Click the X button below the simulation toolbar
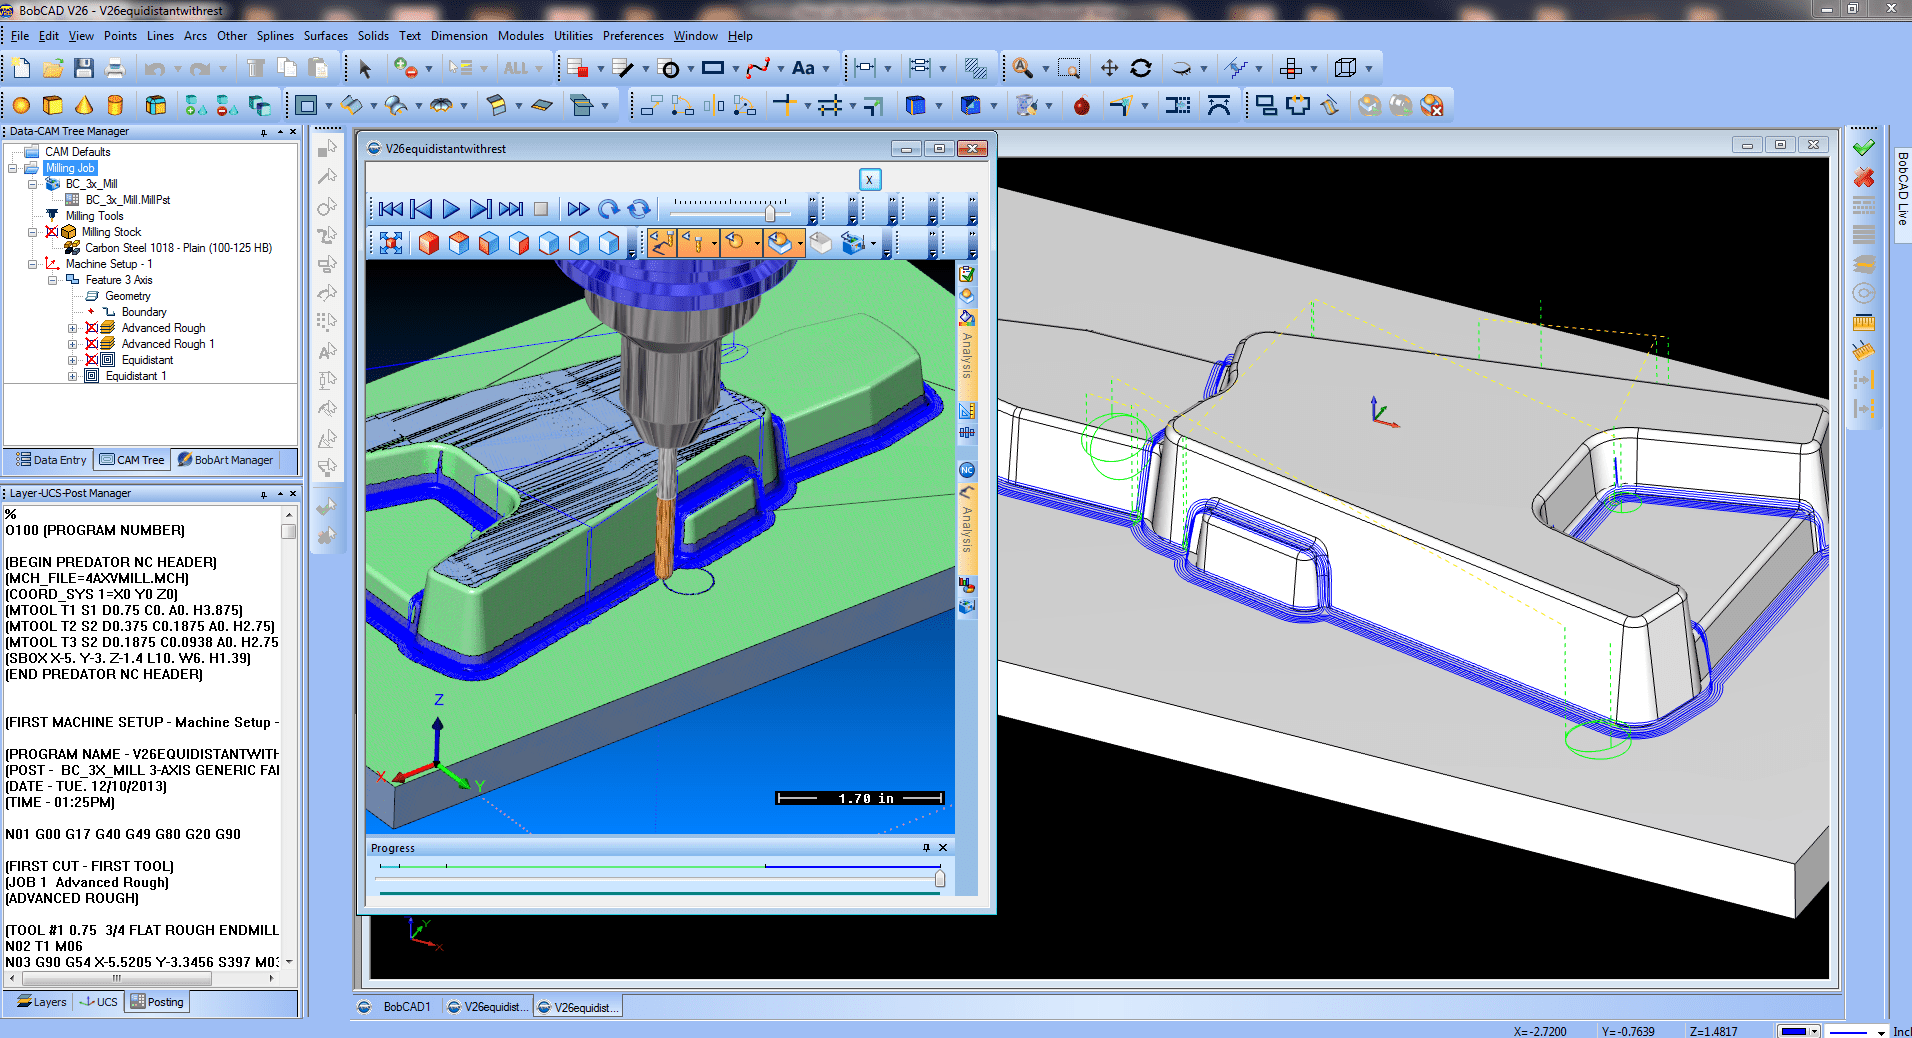The height and width of the screenshot is (1038, 1912). (869, 179)
